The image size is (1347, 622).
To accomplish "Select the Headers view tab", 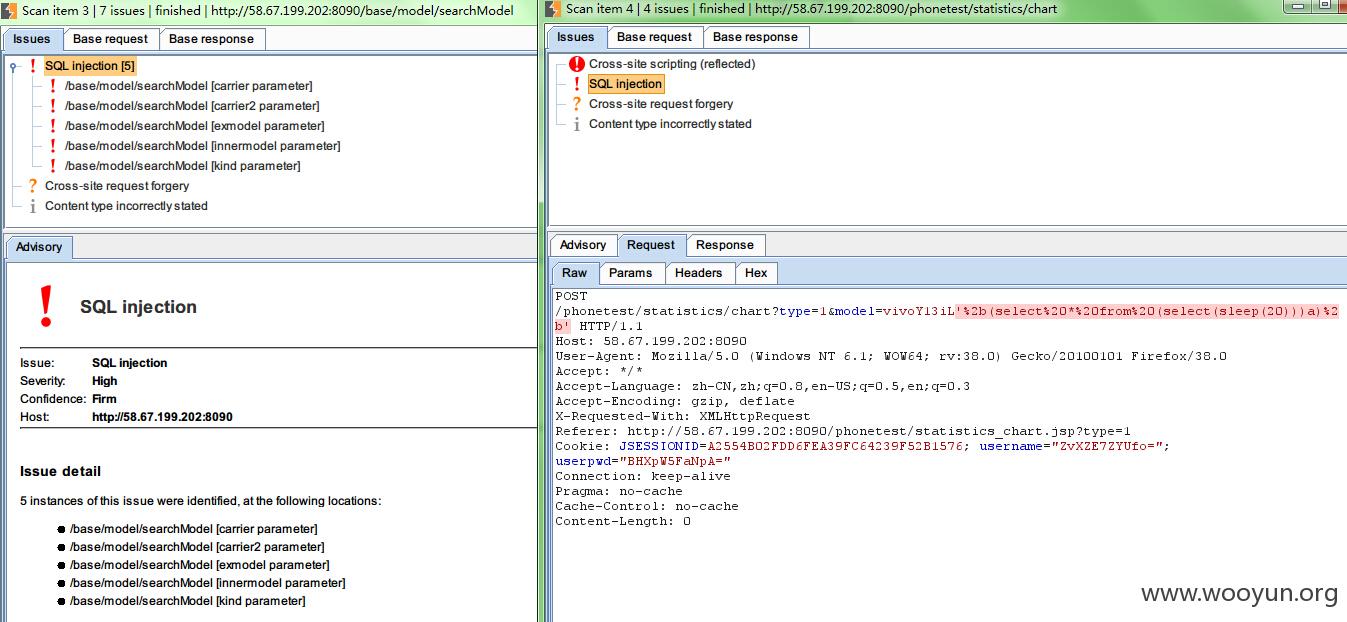I will [698, 273].
